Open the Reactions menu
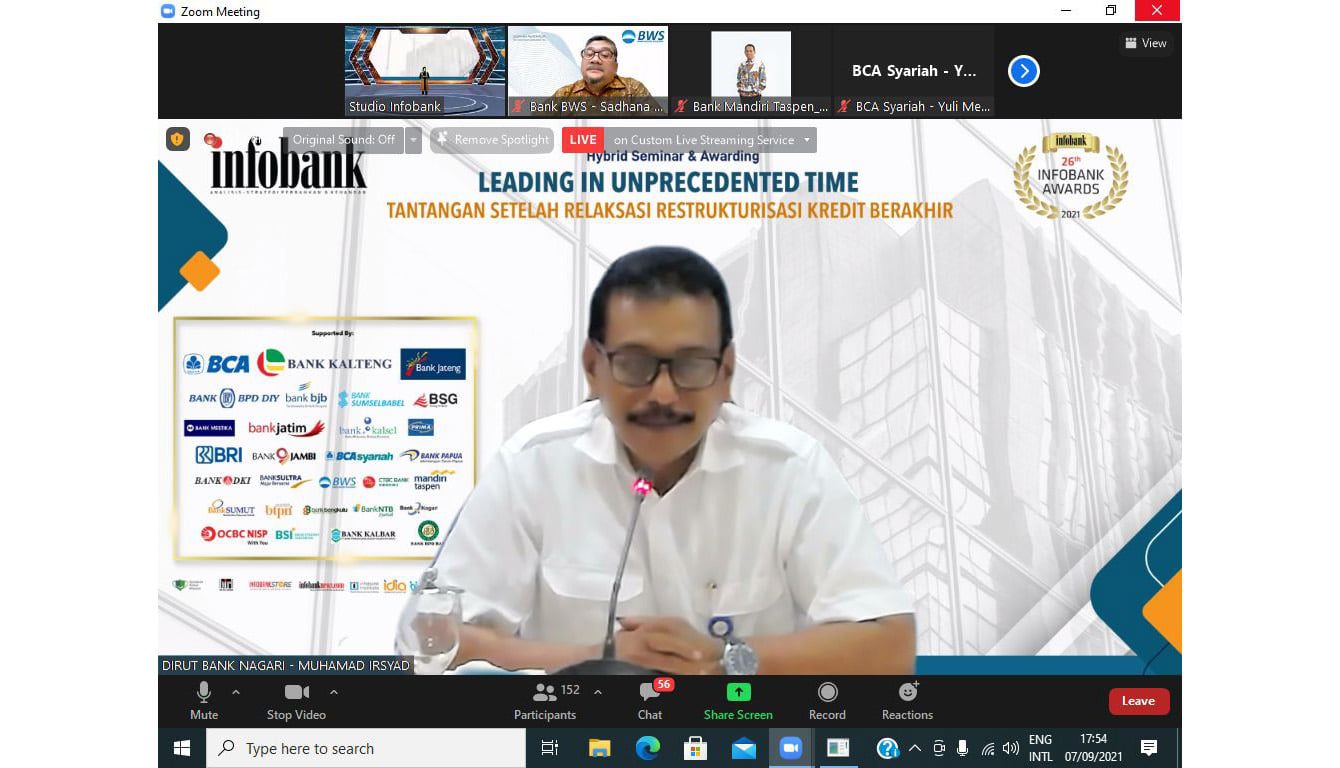Image resolution: width=1340 pixels, height=768 pixels. (x=907, y=699)
